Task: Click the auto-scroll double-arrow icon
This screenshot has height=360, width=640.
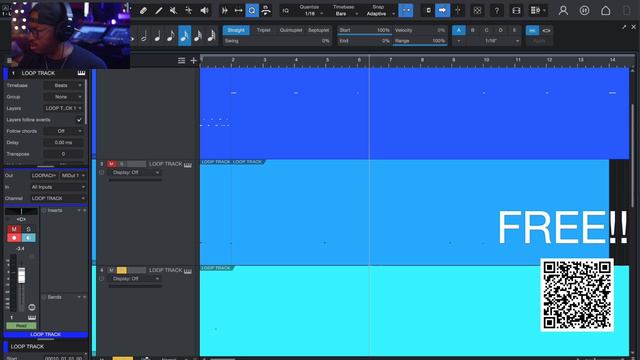Action: point(224,11)
